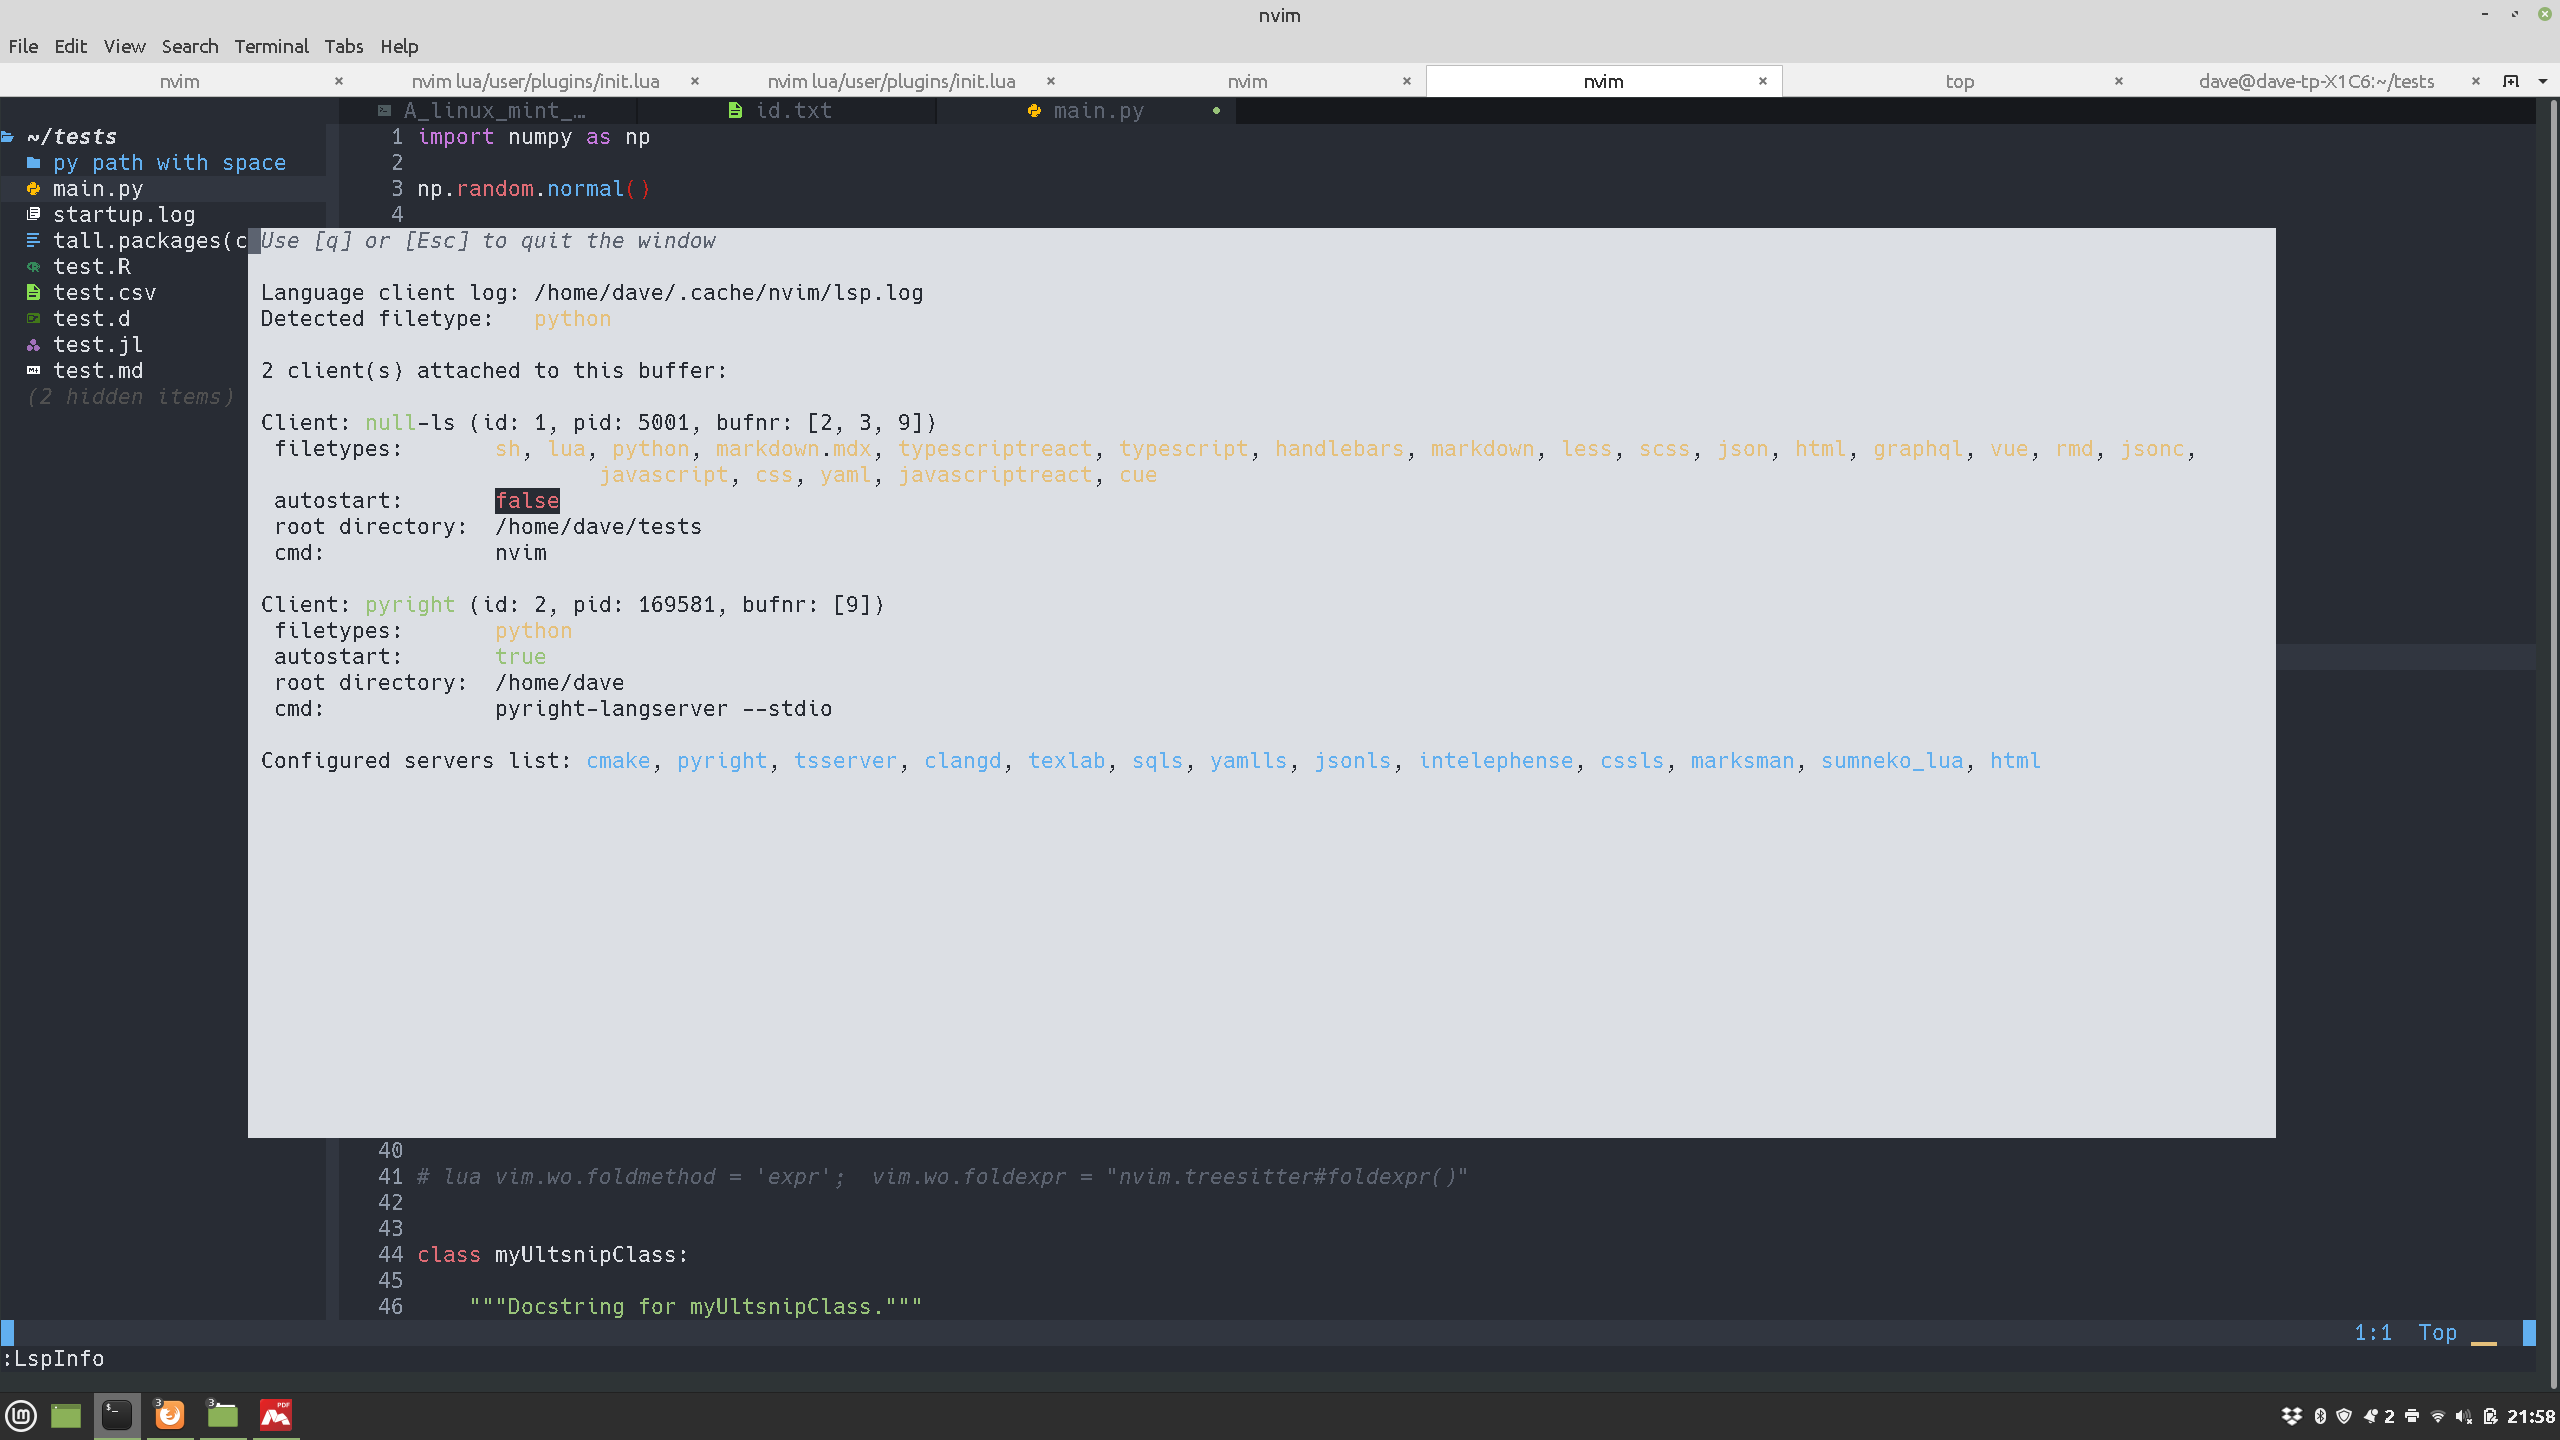Click the 'true' autostart value
The width and height of the screenshot is (2560, 1440).
coord(521,657)
